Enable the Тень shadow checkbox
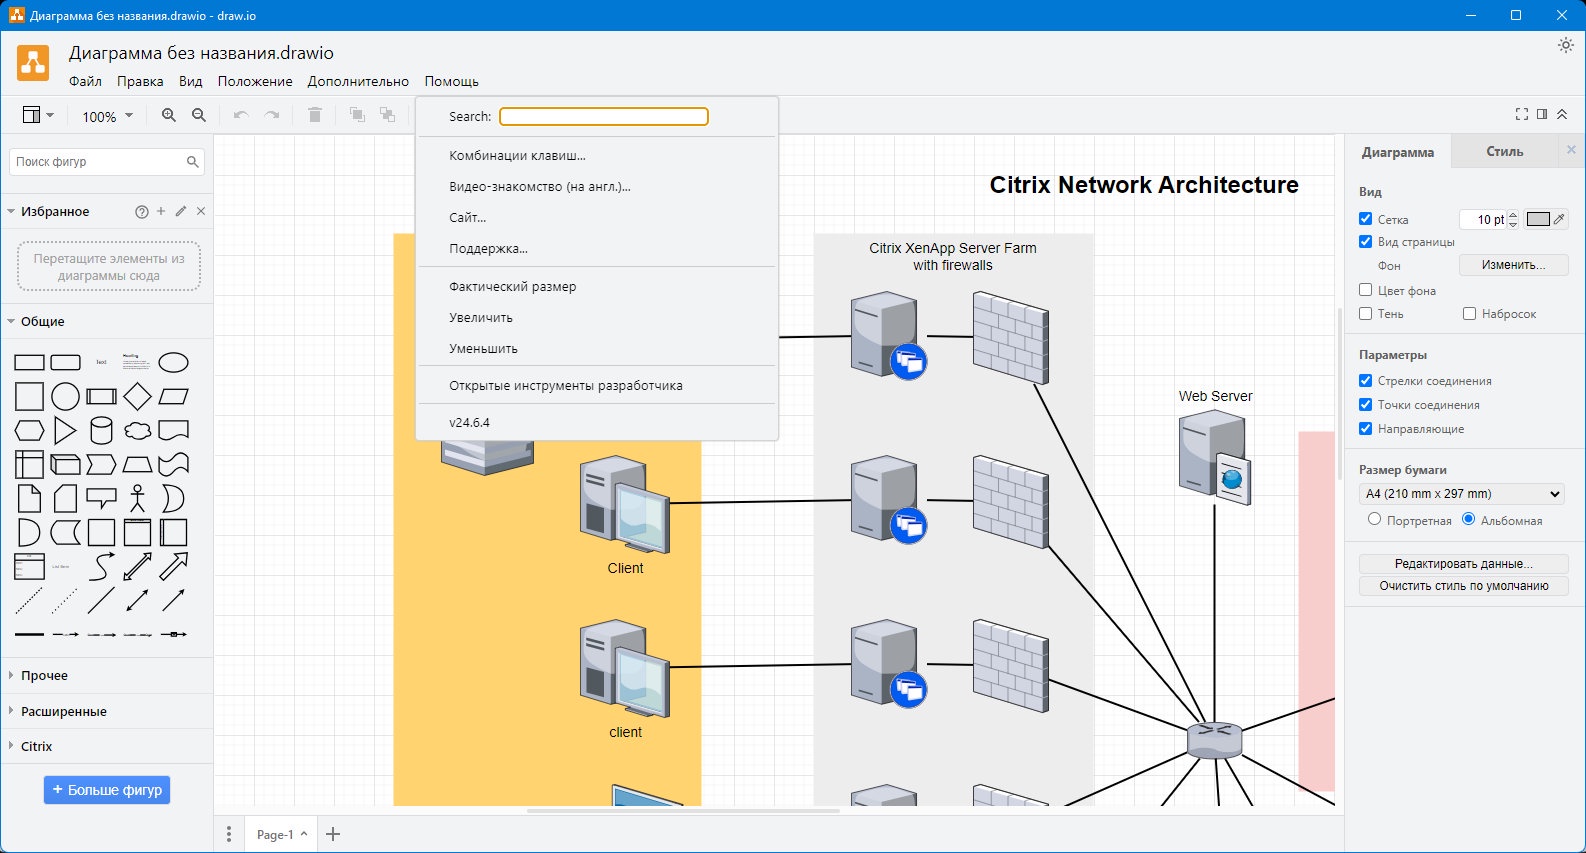Image resolution: width=1586 pixels, height=853 pixels. pos(1365,314)
